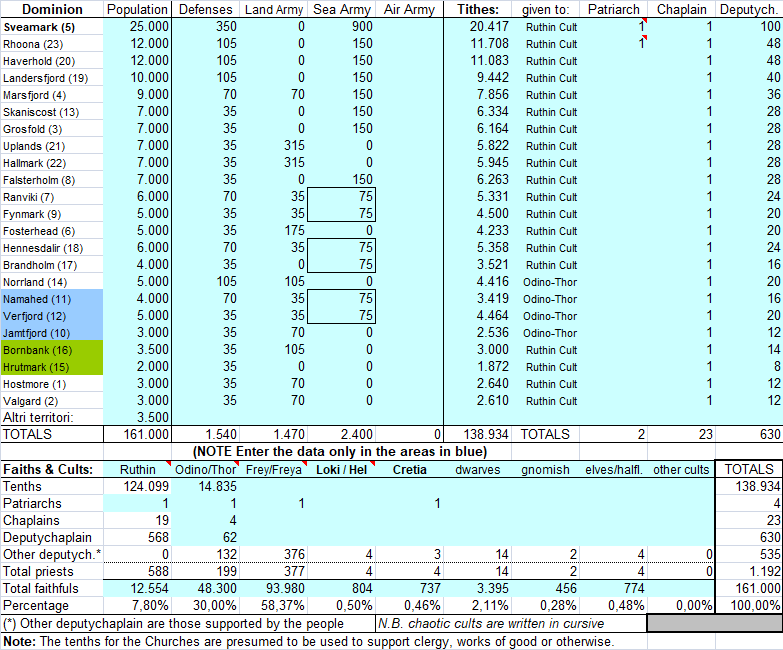Select Sveamark population value 25.000
This screenshot has width=783, height=650.
137,27
